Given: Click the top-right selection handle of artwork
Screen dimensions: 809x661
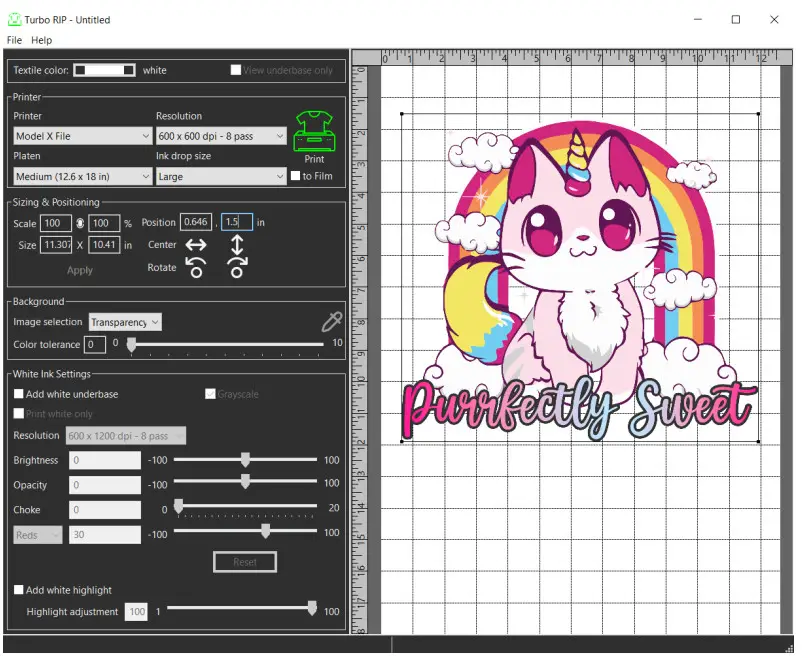Looking at the screenshot, I should [x=758, y=114].
